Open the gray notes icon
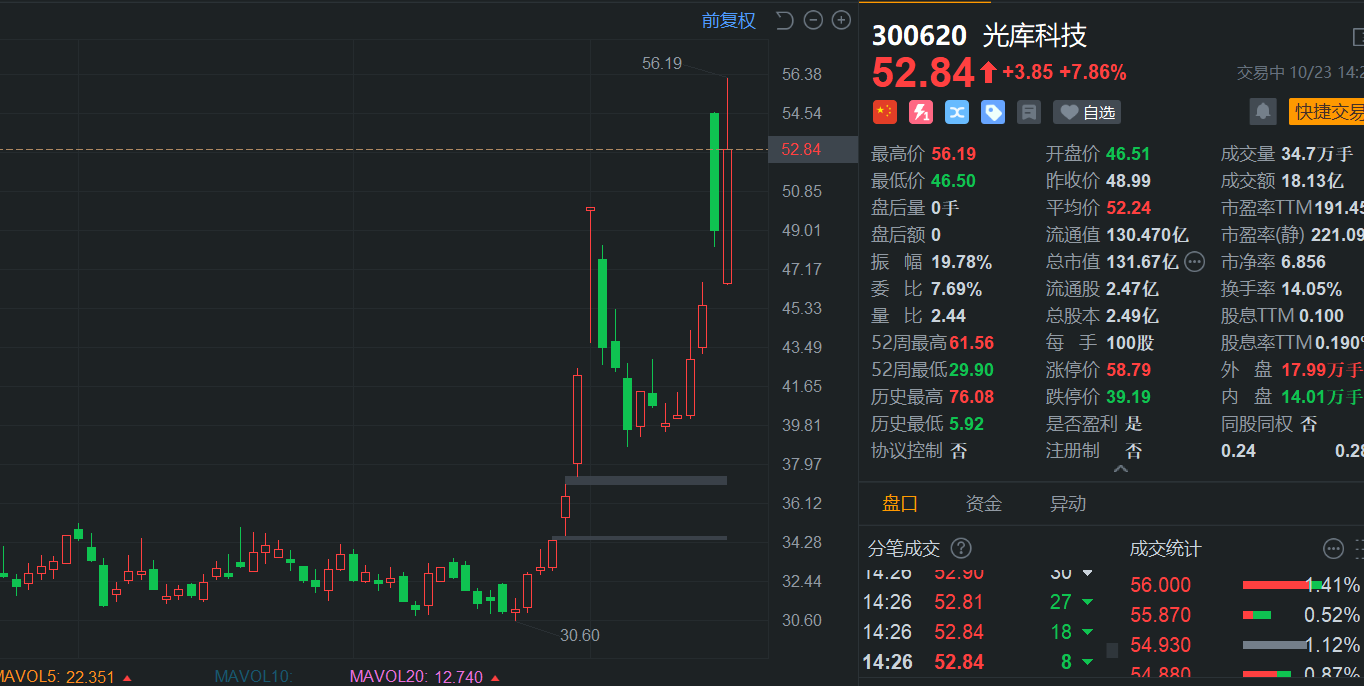 tap(1028, 112)
